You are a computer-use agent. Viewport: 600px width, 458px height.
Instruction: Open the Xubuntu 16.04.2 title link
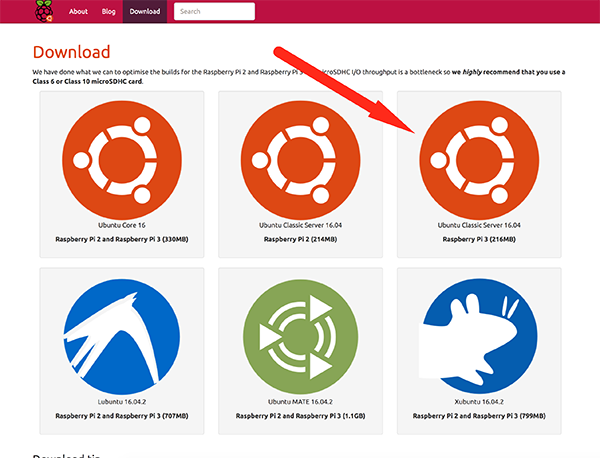coord(479,402)
